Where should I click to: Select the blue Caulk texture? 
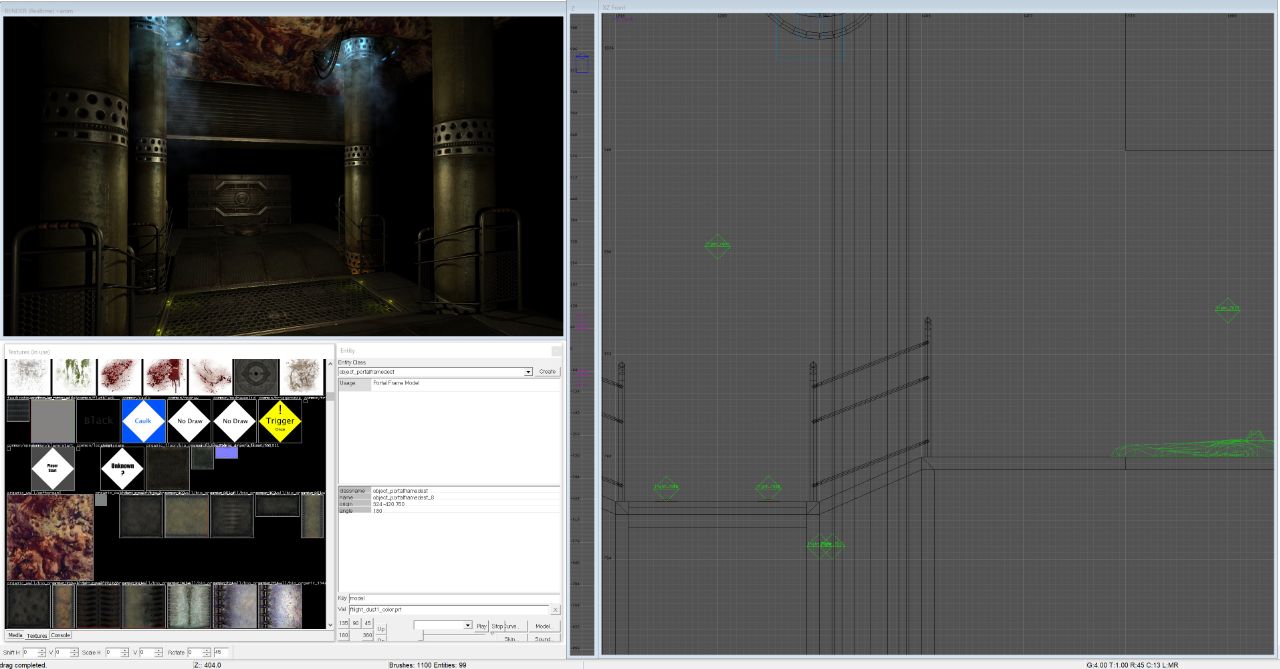(143, 421)
